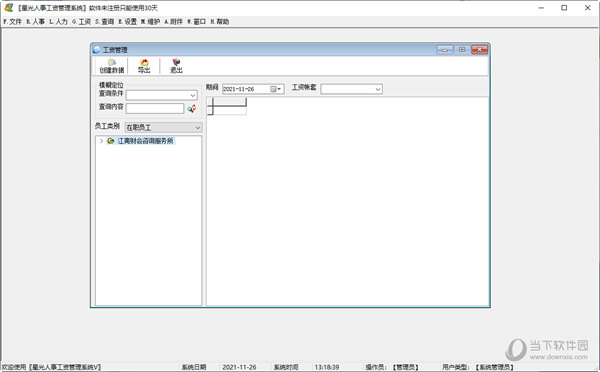600x372 pixels.
Task: Open the 人力 menu
Action: click(59, 22)
